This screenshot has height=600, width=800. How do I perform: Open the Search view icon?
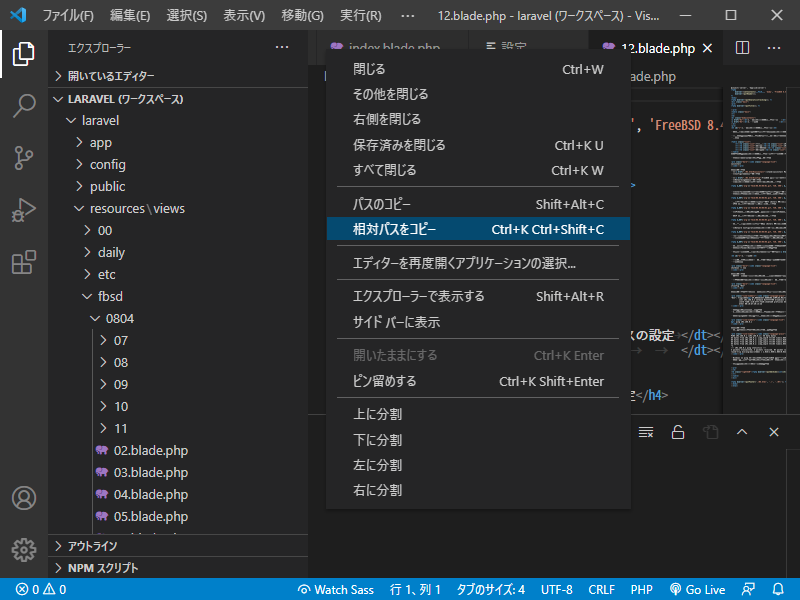click(x=24, y=106)
